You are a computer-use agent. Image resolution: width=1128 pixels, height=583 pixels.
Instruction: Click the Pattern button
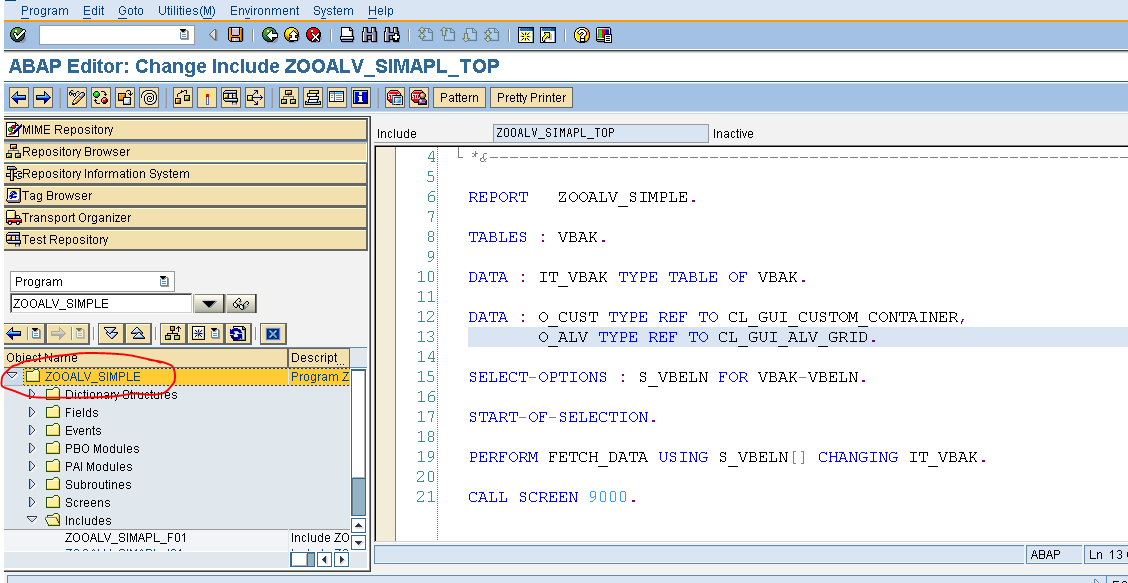tap(459, 97)
